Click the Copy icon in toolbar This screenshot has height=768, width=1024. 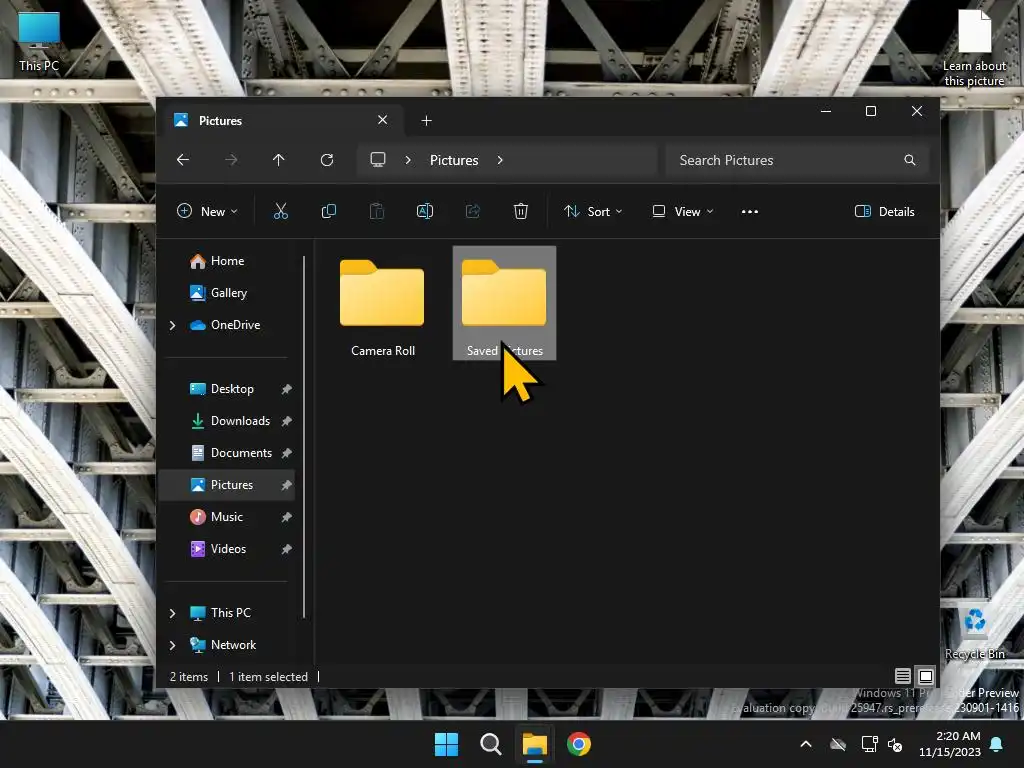tap(328, 211)
